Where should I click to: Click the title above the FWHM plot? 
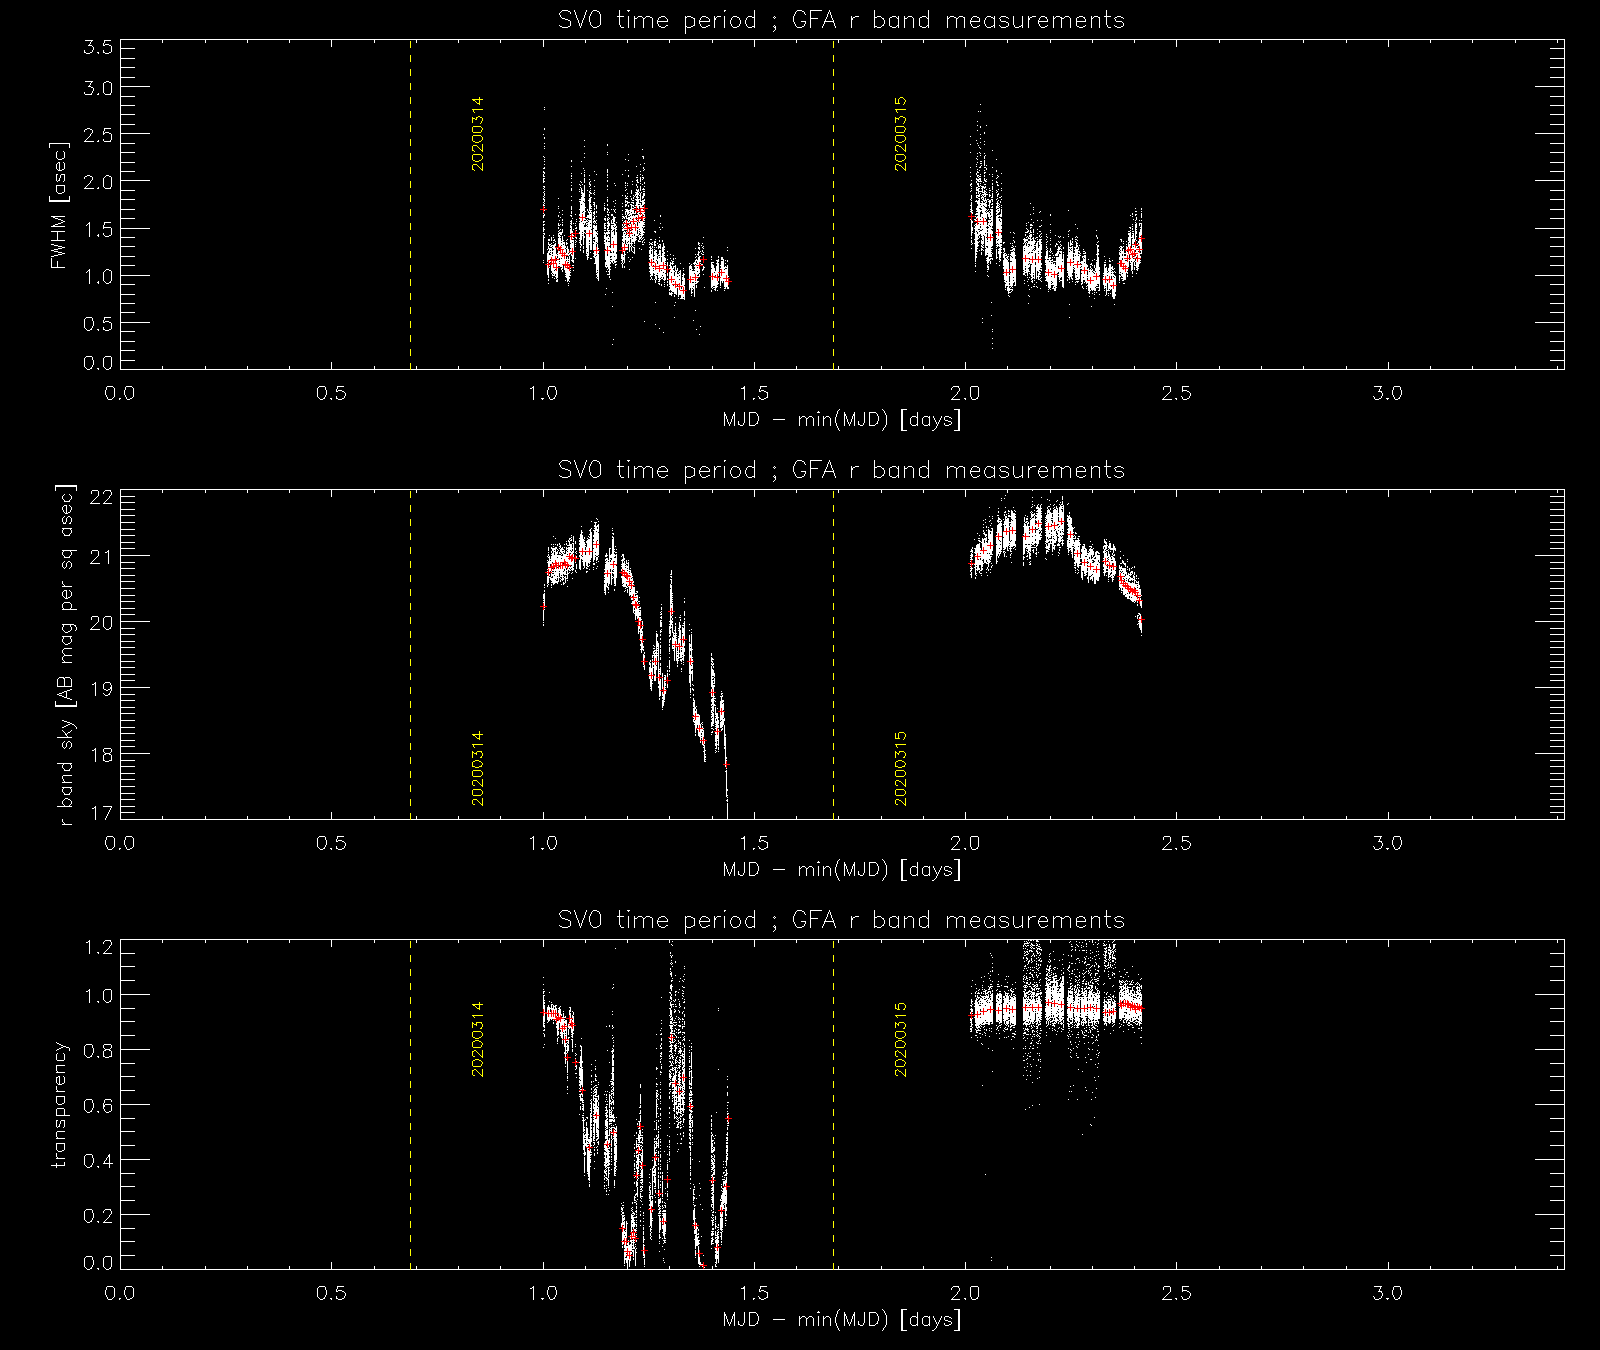click(841, 20)
